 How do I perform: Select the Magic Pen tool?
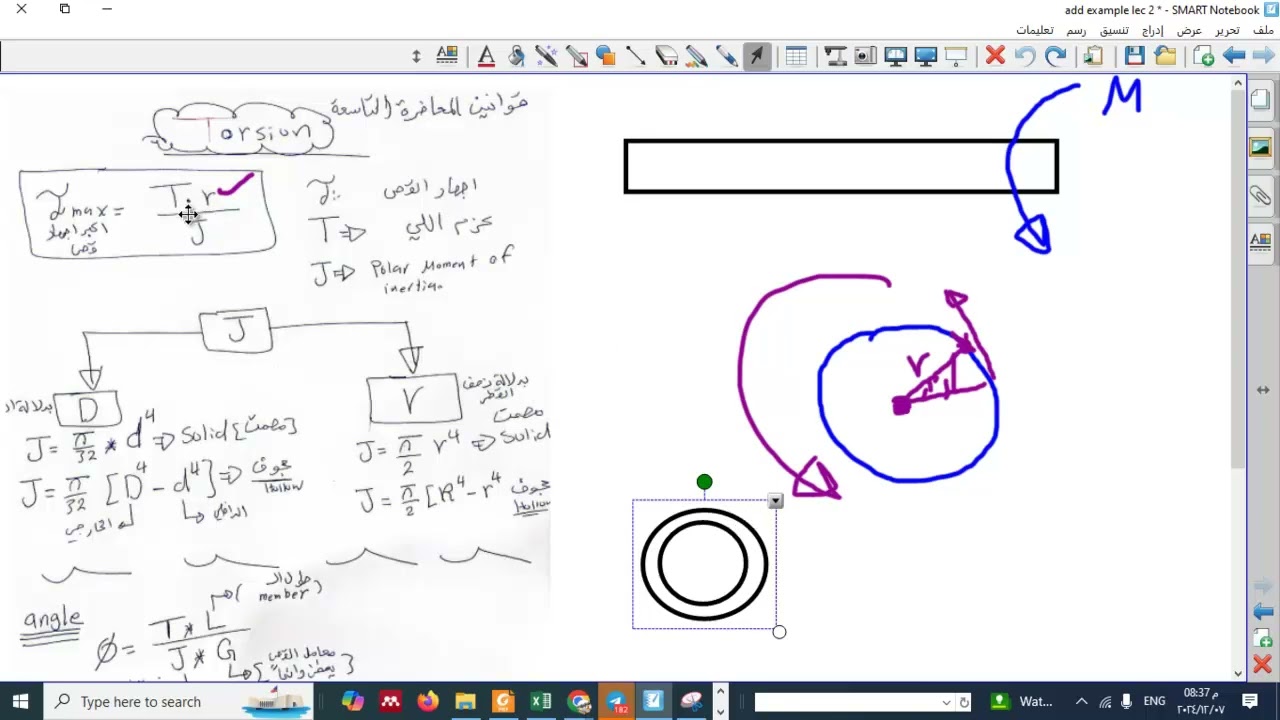546,57
